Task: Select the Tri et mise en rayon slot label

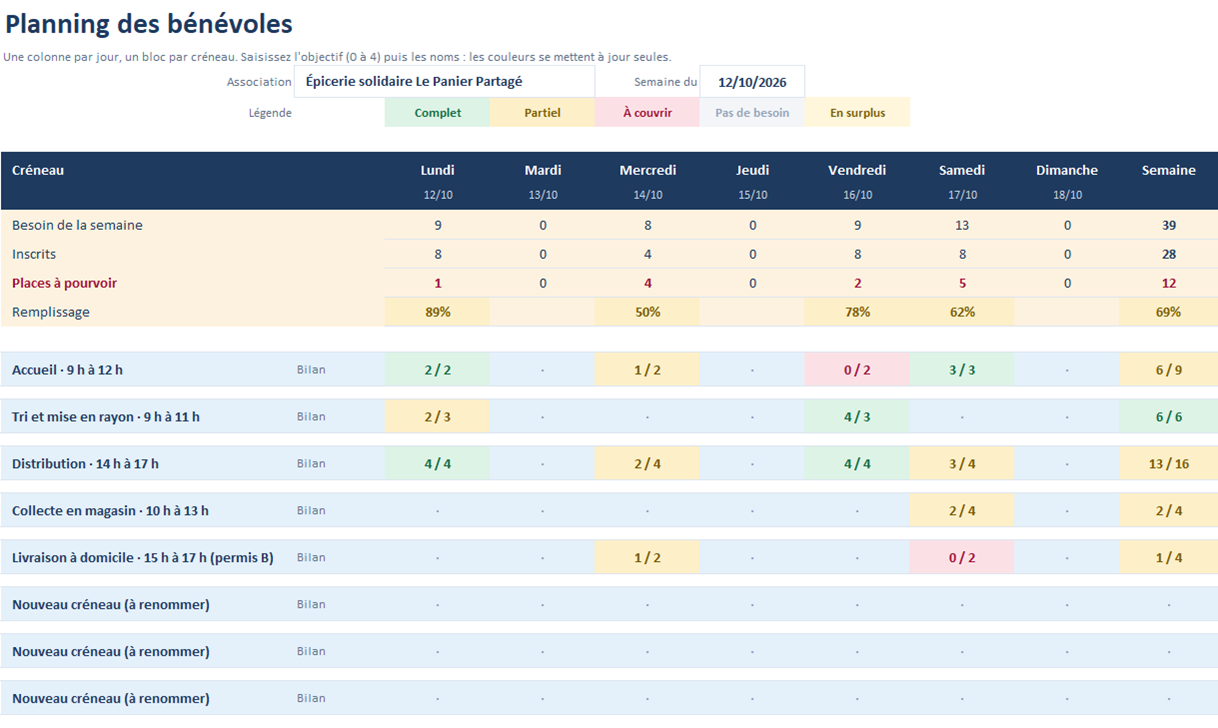Action: coord(106,417)
